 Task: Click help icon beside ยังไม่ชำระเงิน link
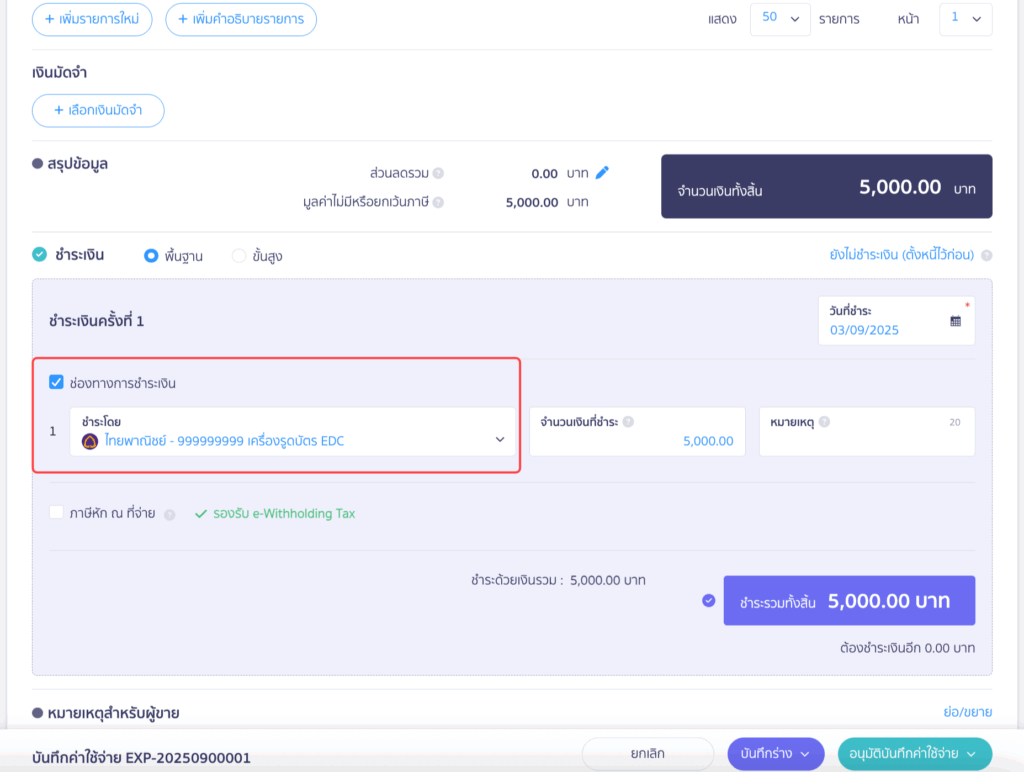click(986, 256)
